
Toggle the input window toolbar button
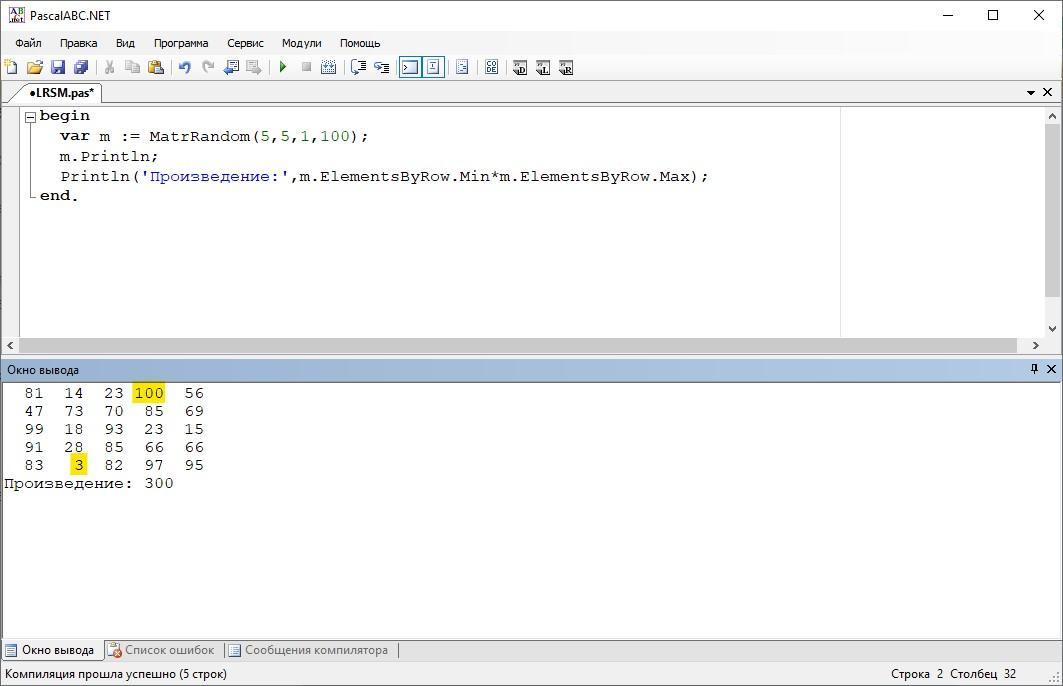coord(433,67)
